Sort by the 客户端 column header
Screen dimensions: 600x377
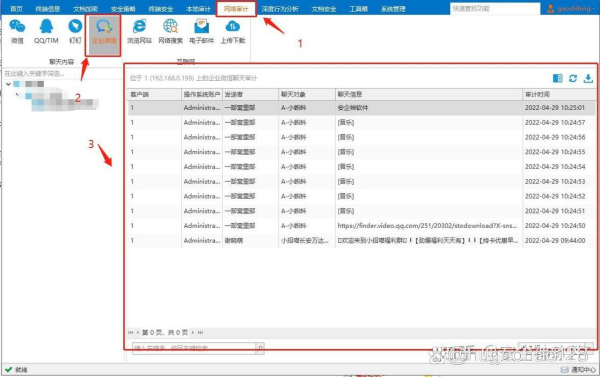154,94
